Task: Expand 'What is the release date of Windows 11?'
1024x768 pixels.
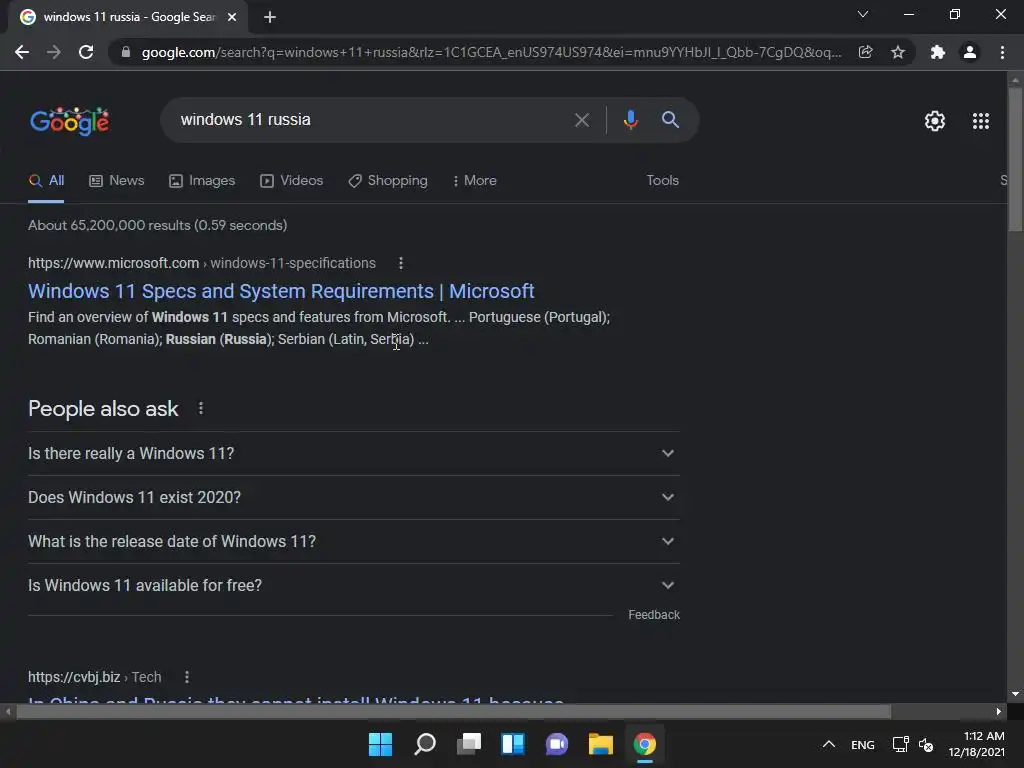Action: click(x=353, y=541)
